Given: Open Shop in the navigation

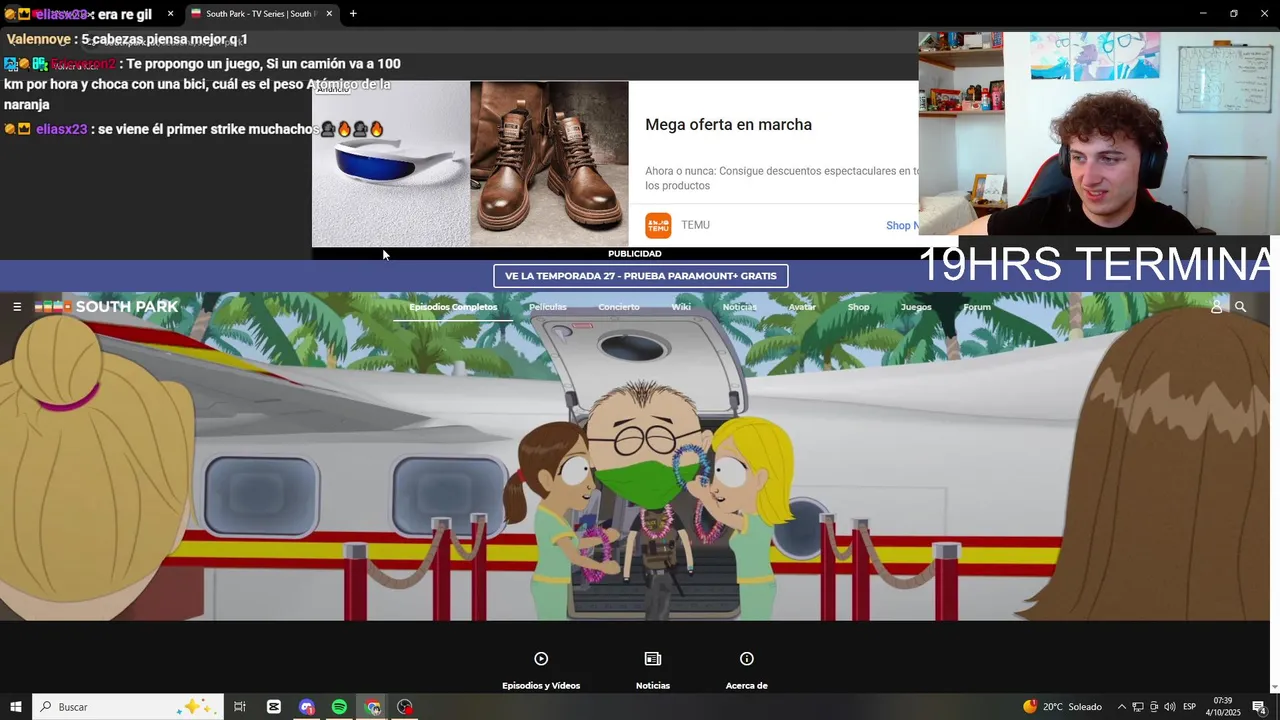Looking at the screenshot, I should click(858, 307).
